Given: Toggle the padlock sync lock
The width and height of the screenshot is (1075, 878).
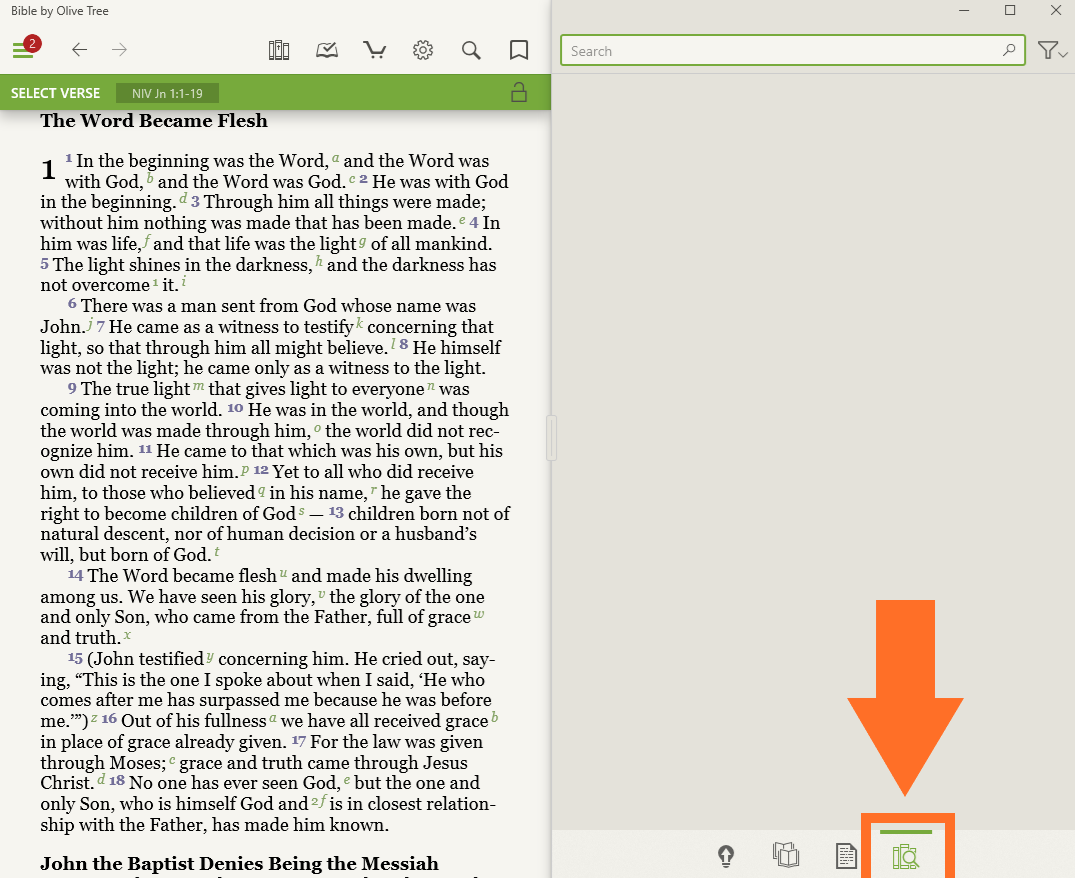Looking at the screenshot, I should (x=519, y=93).
